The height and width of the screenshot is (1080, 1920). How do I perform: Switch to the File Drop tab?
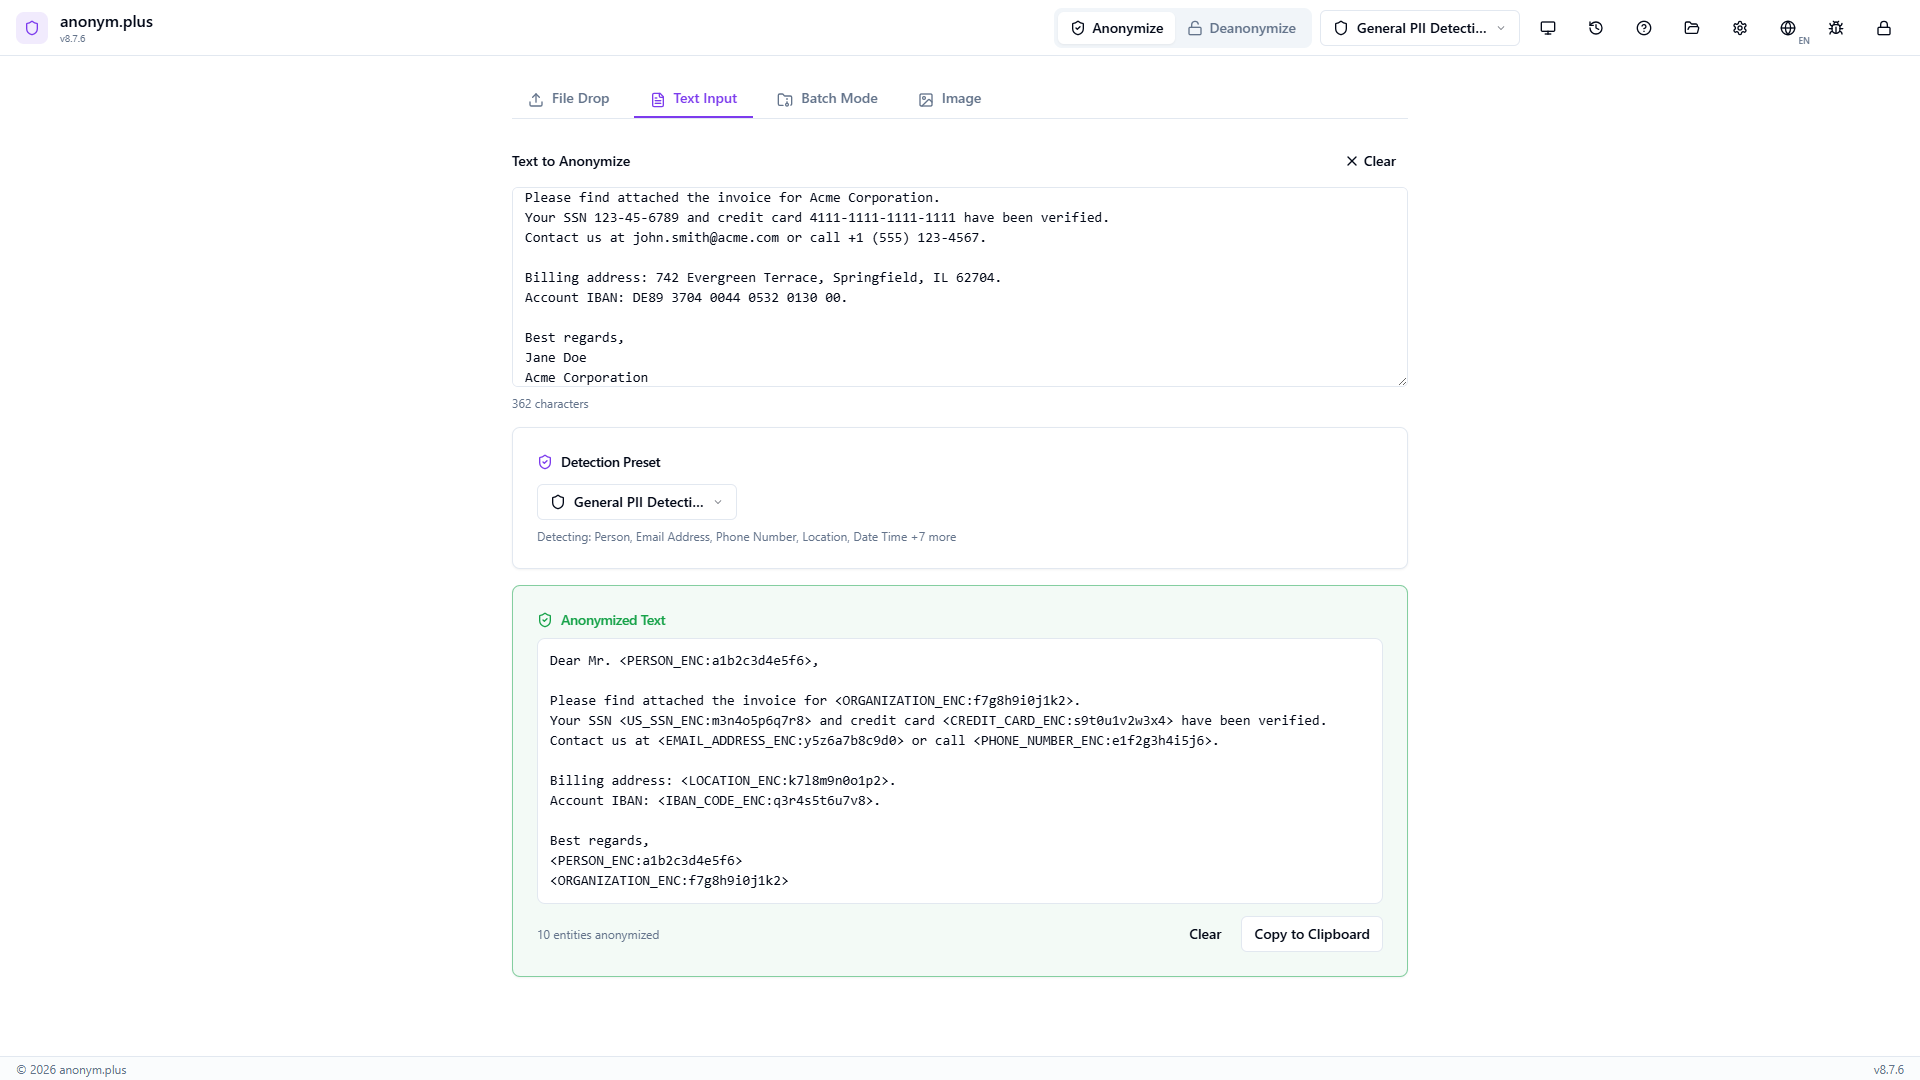coord(569,99)
